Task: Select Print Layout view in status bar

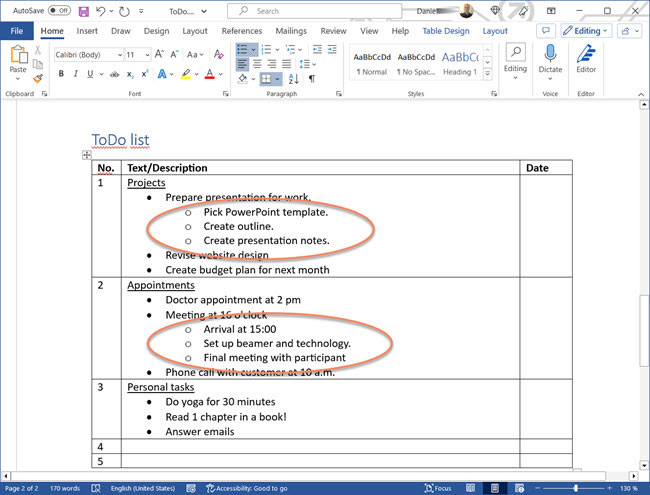Action: [495, 488]
